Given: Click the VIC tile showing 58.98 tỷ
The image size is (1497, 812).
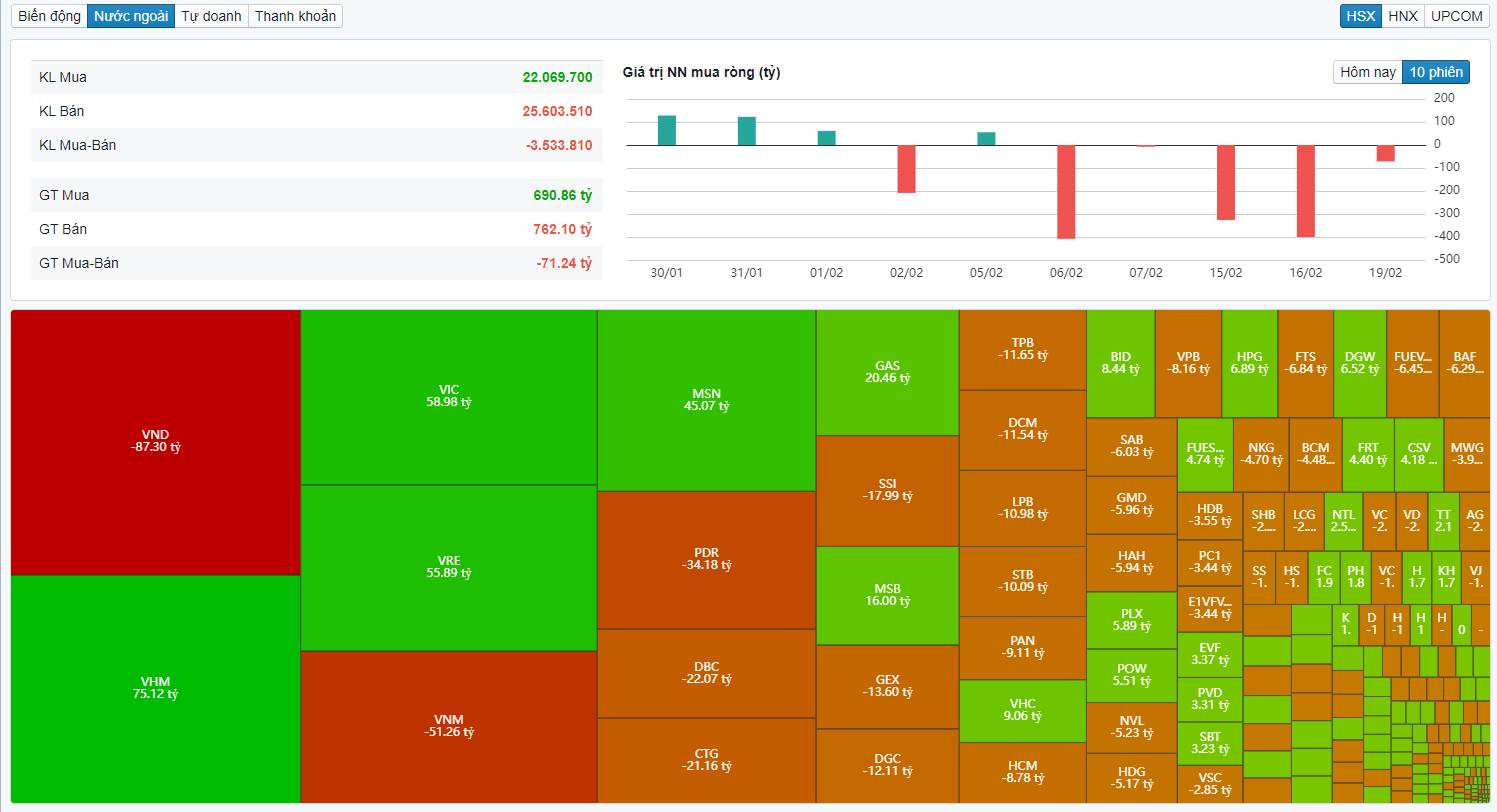Looking at the screenshot, I should coord(449,397).
